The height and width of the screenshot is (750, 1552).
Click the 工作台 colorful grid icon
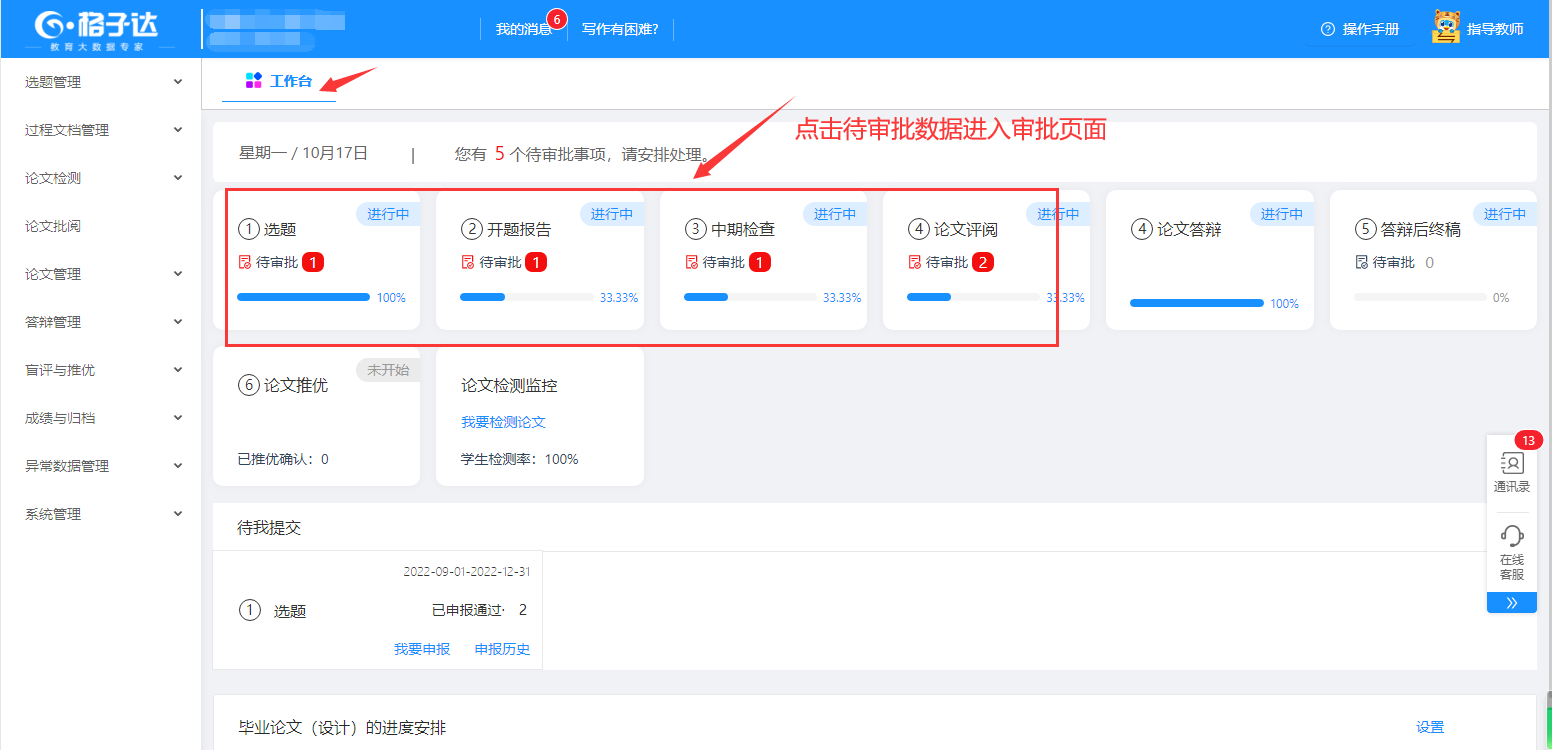[x=254, y=81]
